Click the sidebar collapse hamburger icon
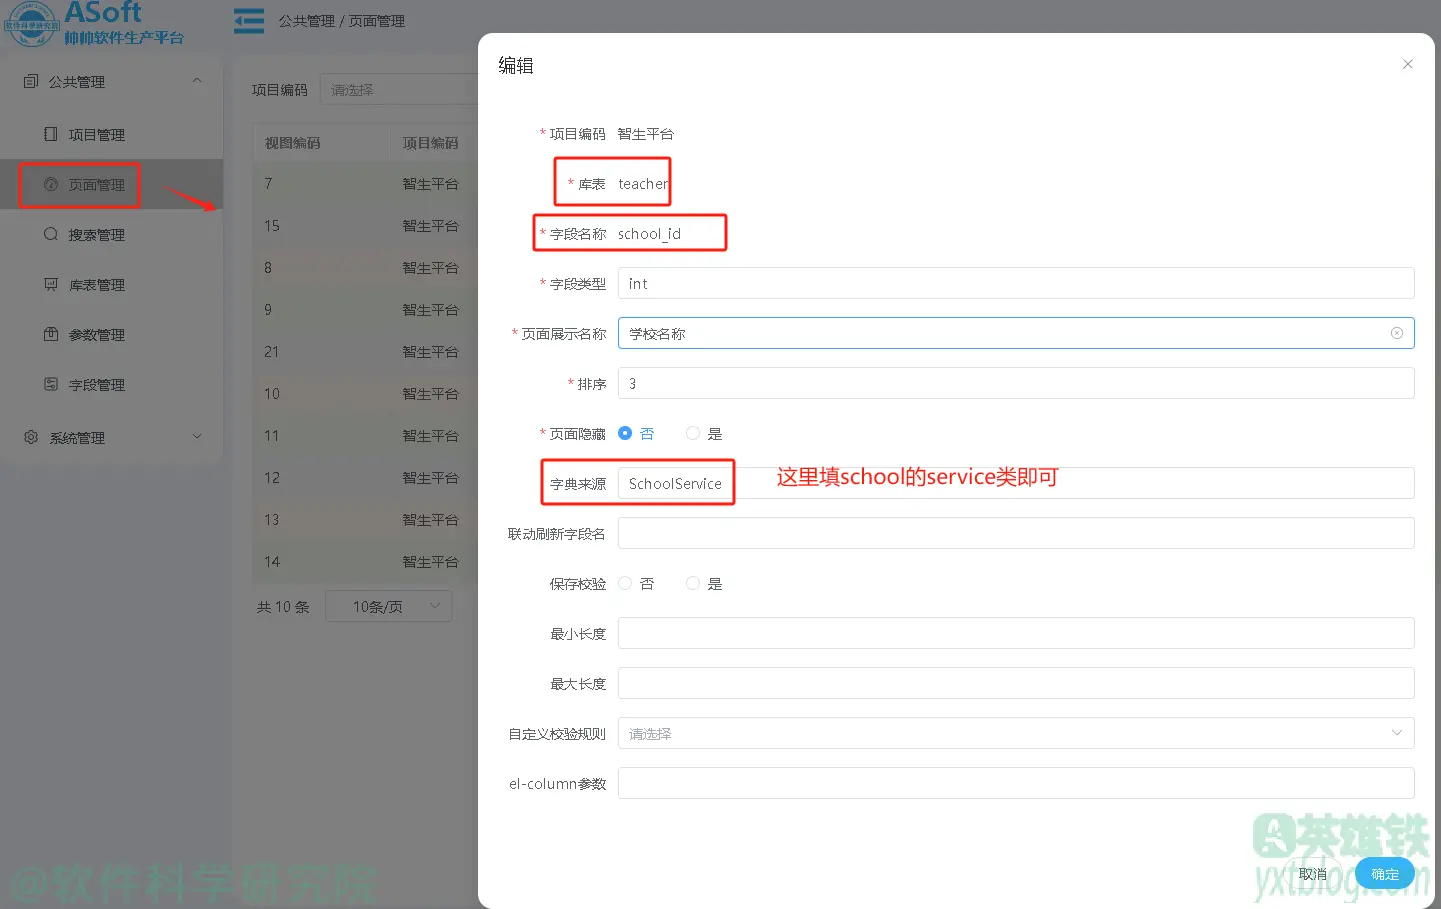The image size is (1441, 909). (249, 21)
